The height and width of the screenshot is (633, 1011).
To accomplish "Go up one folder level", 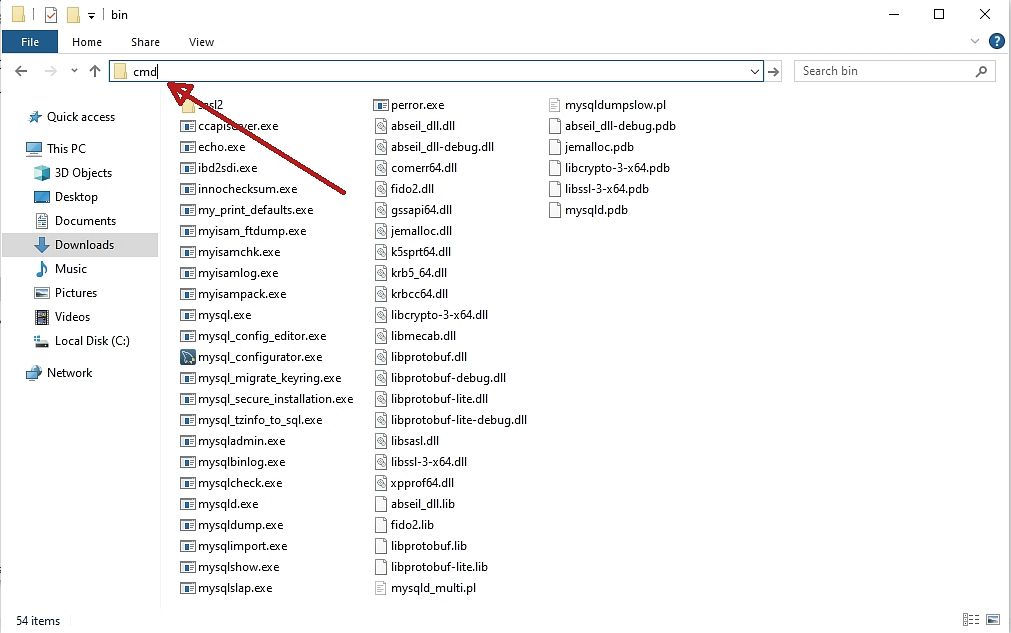I will click(95, 71).
